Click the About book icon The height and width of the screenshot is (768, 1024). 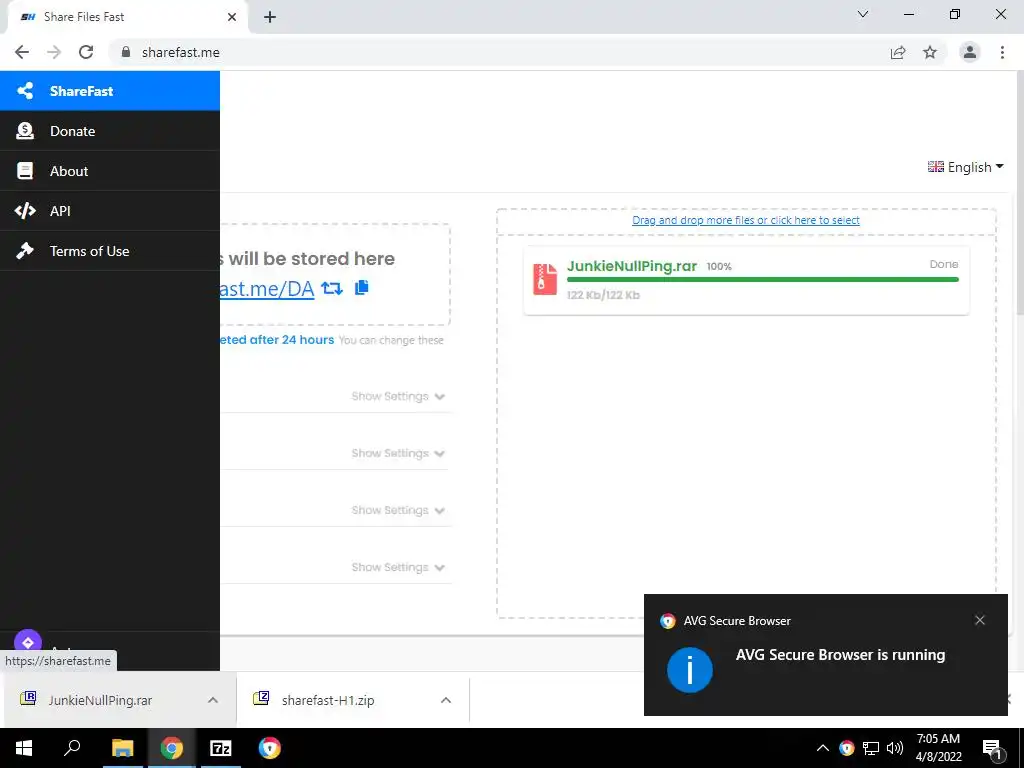[25, 171]
